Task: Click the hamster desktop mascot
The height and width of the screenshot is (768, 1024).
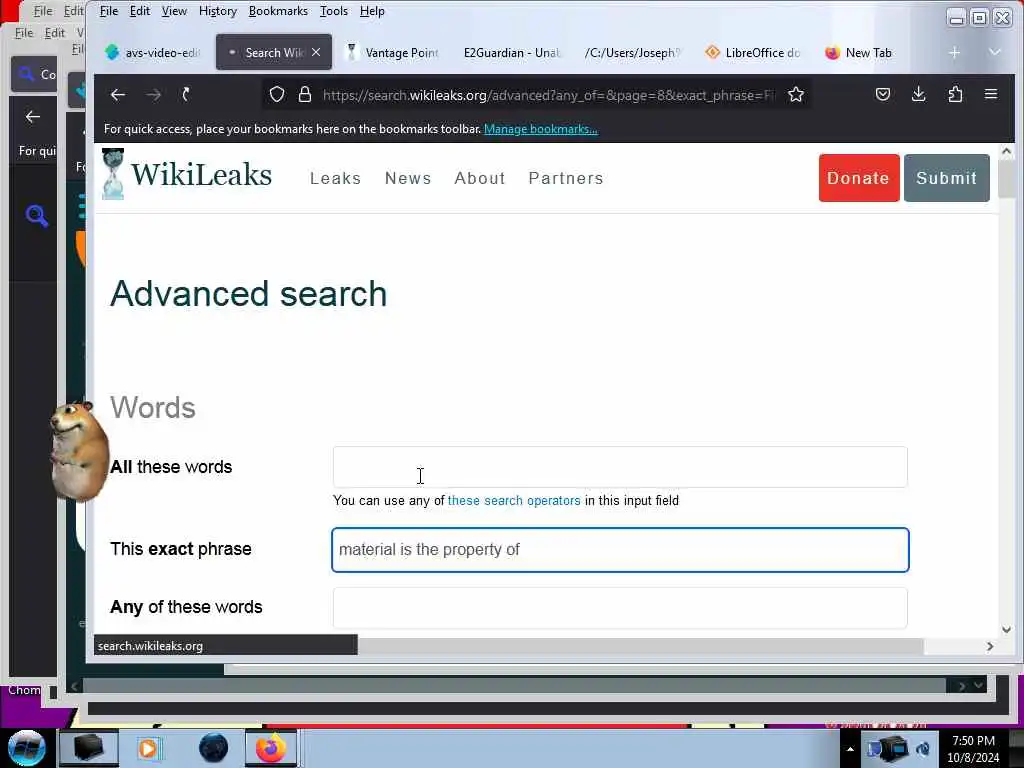Action: [x=80, y=452]
